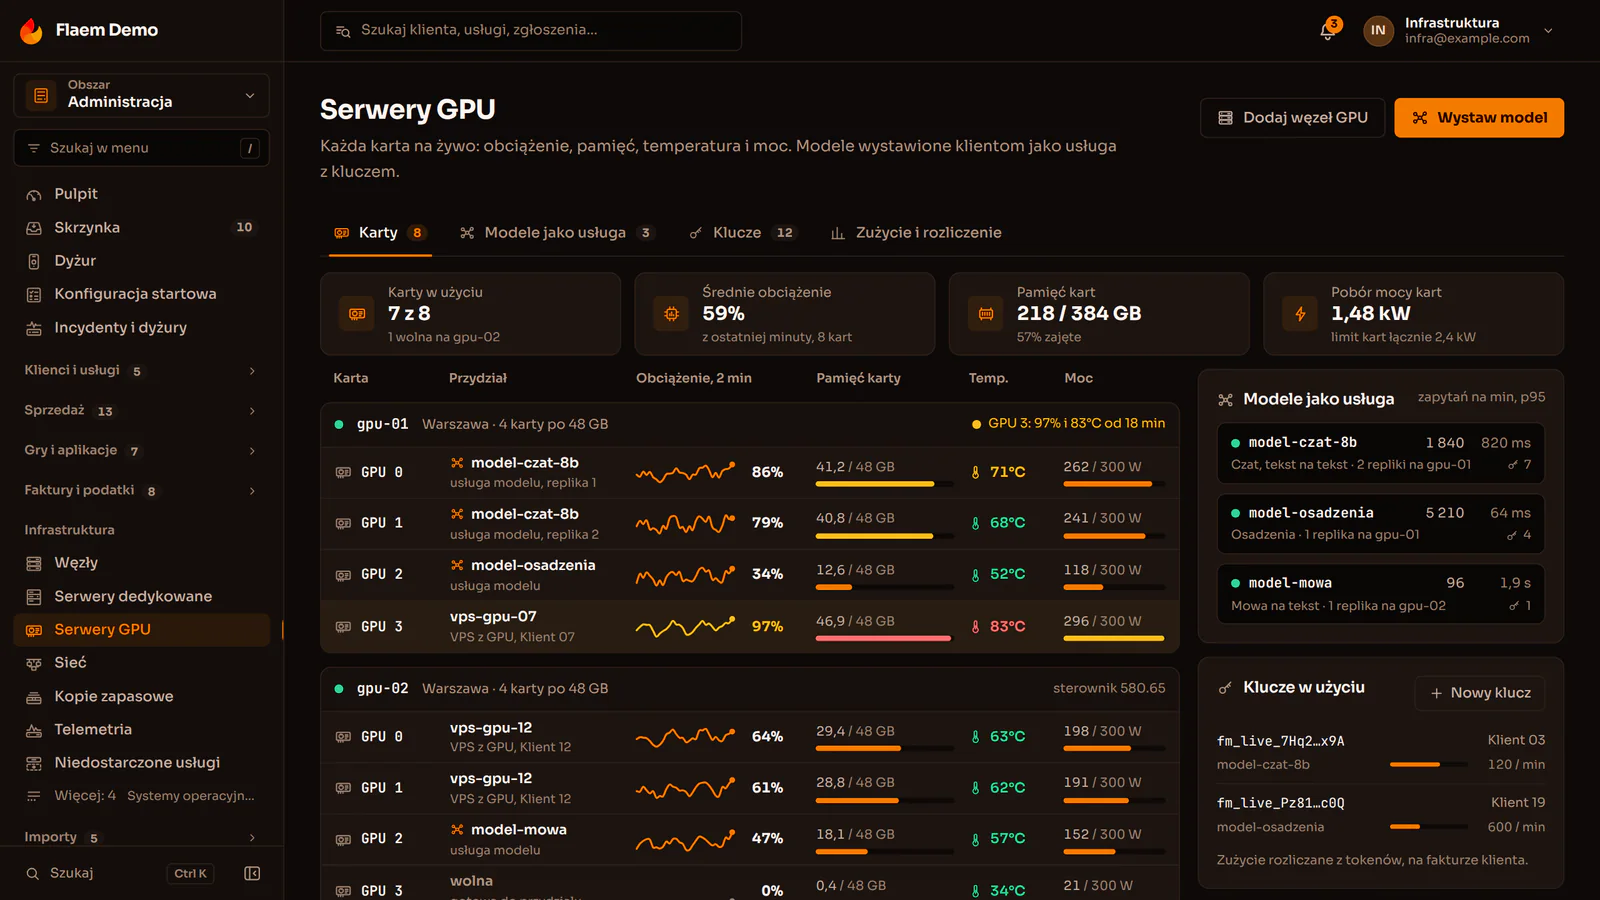Click the GPU 3 card icon on gpu-01
The height and width of the screenshot is (900, 1600).
click(343, 627)
